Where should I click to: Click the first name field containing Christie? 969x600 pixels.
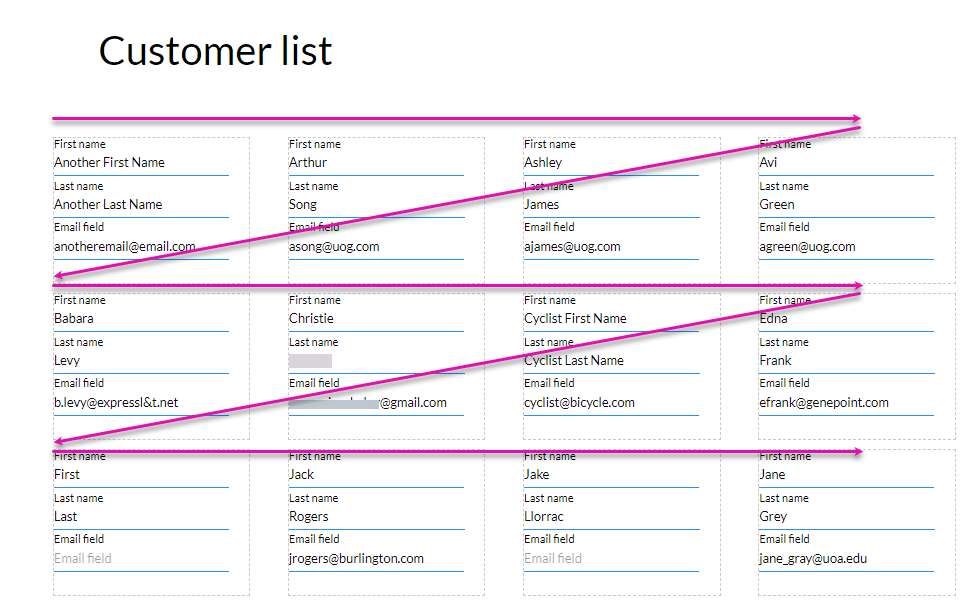(375, 319)
